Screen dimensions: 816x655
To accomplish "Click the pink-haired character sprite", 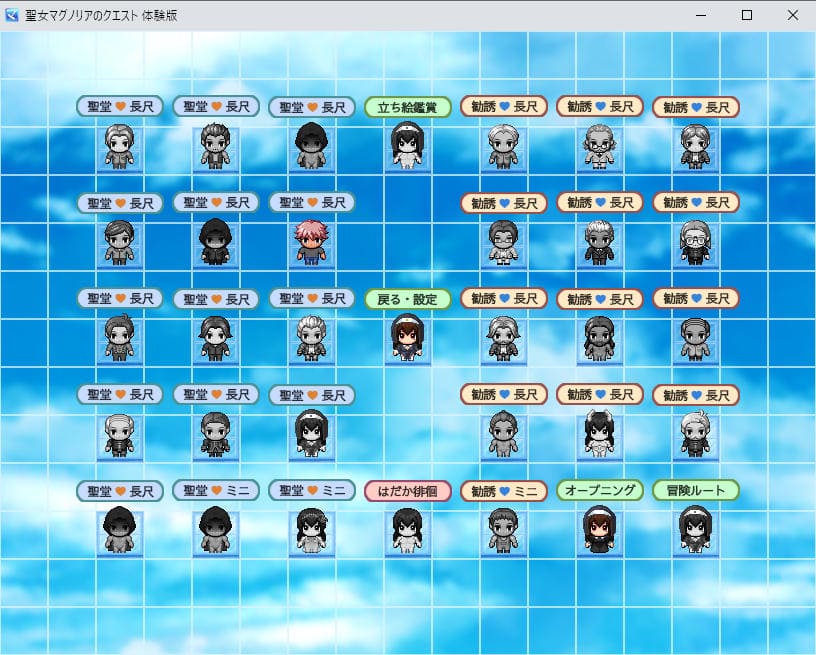I will [312, 242].
